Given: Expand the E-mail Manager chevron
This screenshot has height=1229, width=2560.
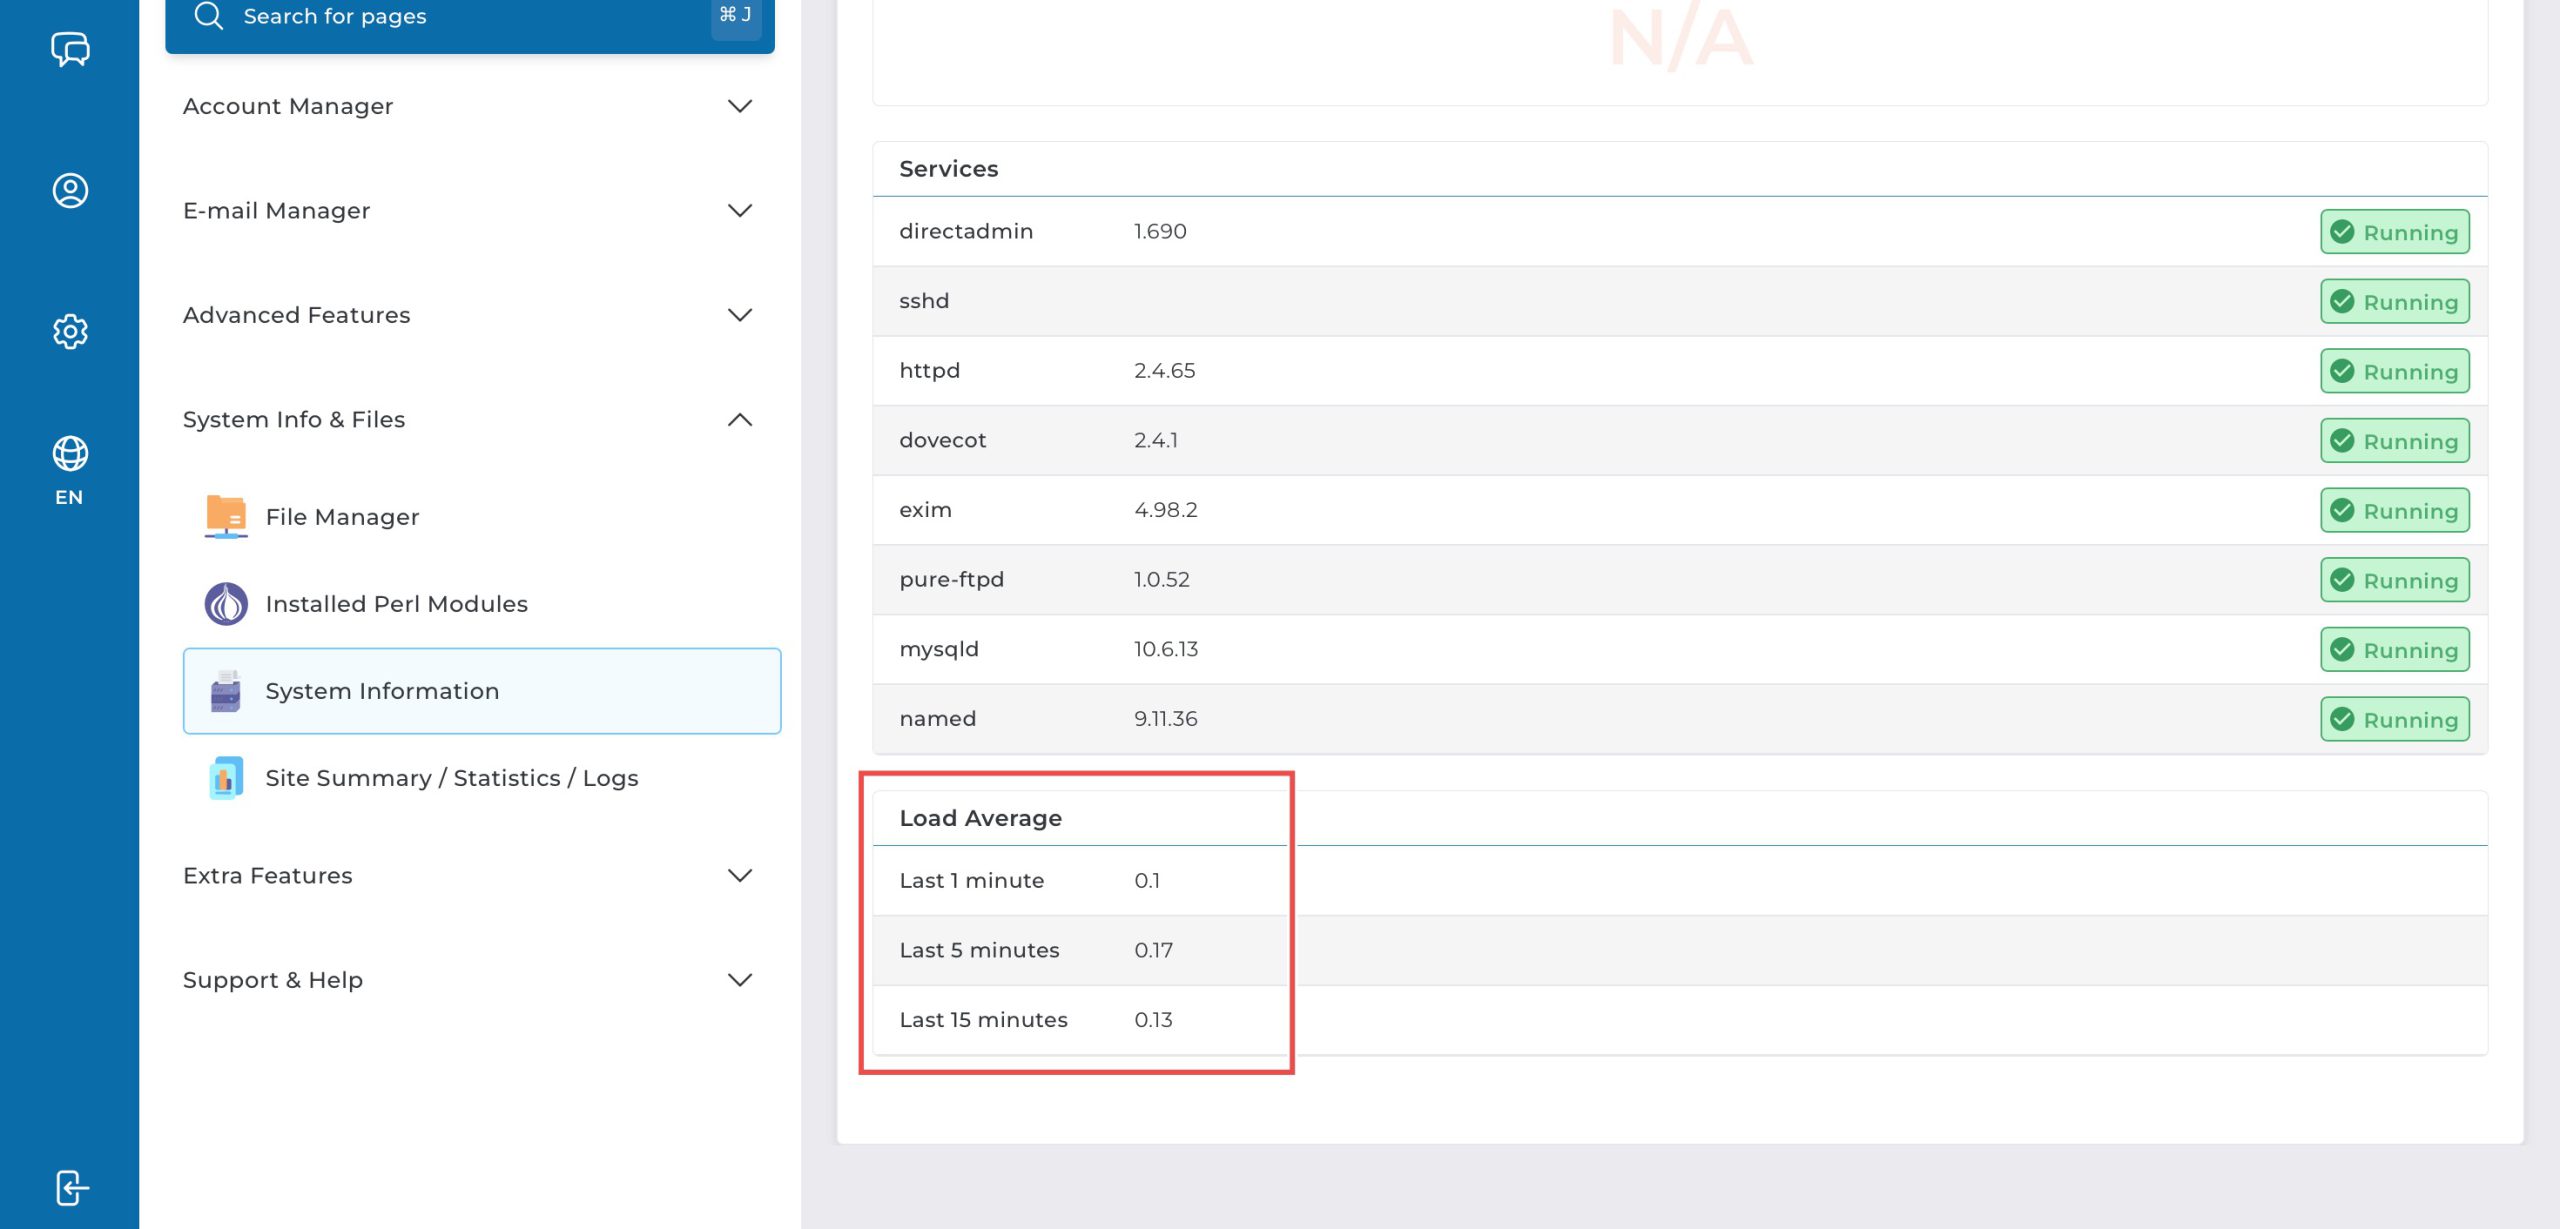Looking at the screenshot, I should point(739,211).
